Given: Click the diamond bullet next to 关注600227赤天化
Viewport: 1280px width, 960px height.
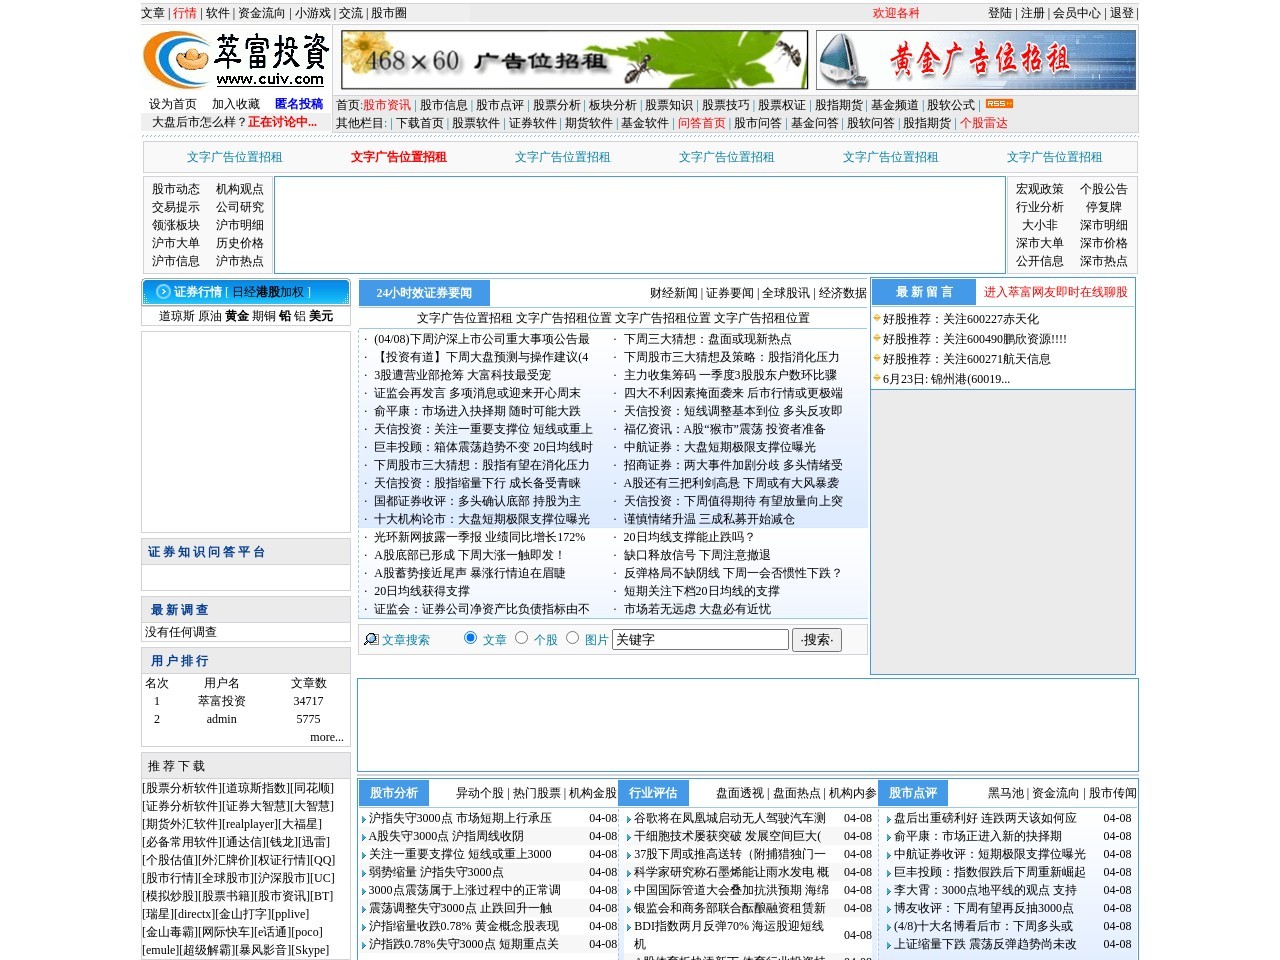Looking at the screenshot, I should (x=877, y=319).
